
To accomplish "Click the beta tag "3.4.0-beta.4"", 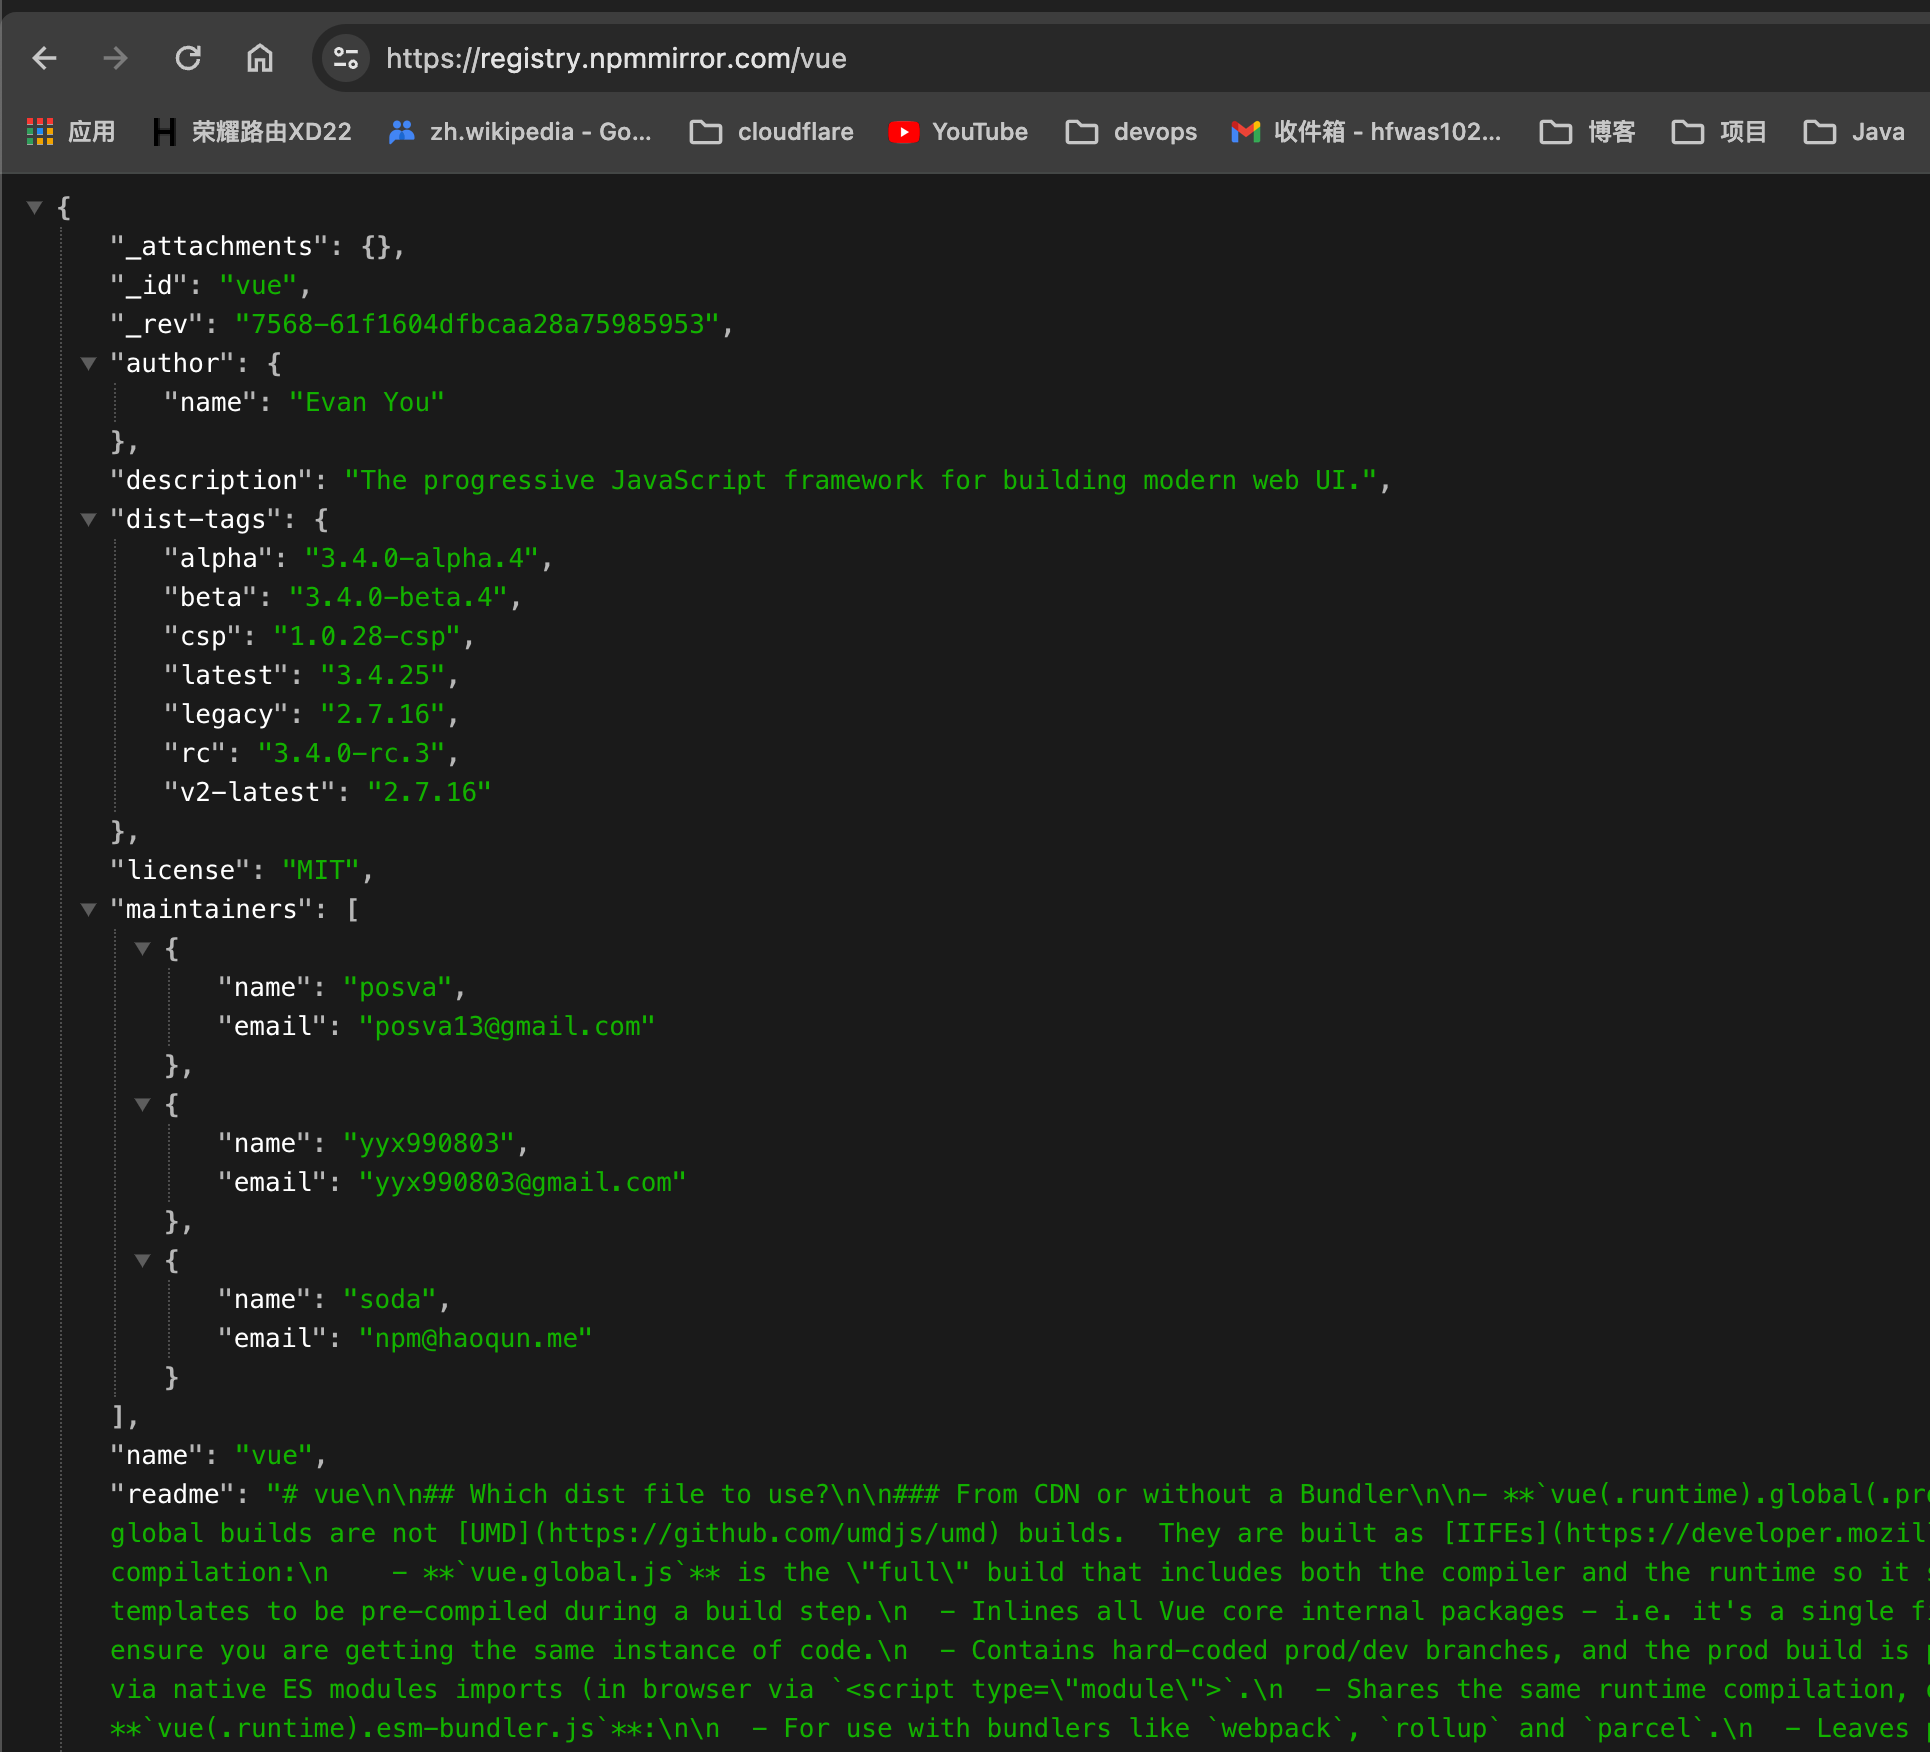I will click(398, 597).
